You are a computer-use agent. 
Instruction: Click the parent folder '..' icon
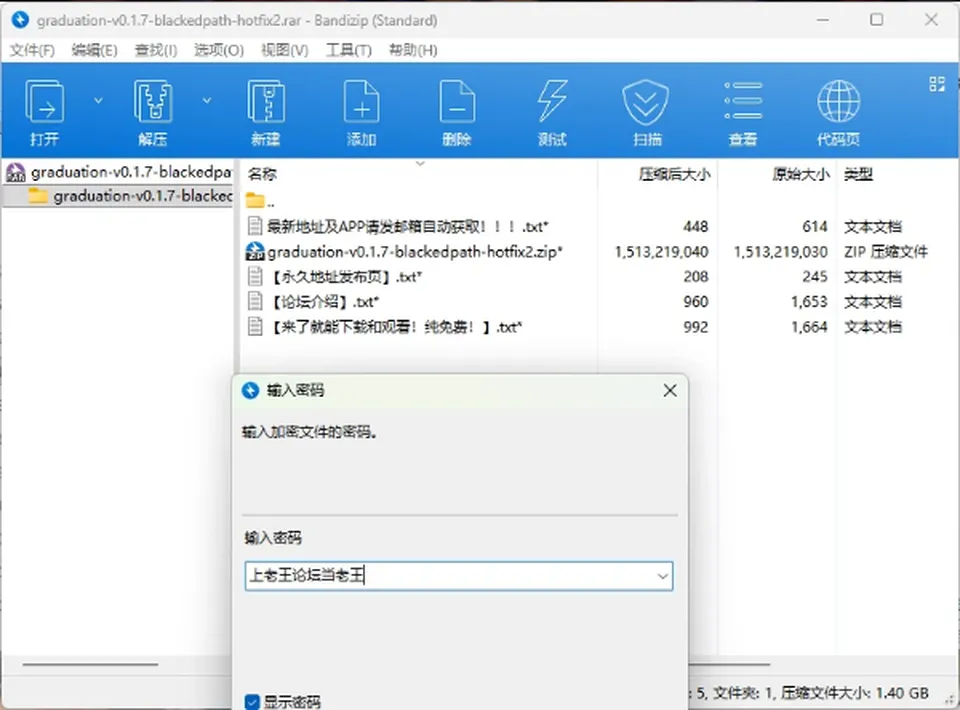[255, 200]
